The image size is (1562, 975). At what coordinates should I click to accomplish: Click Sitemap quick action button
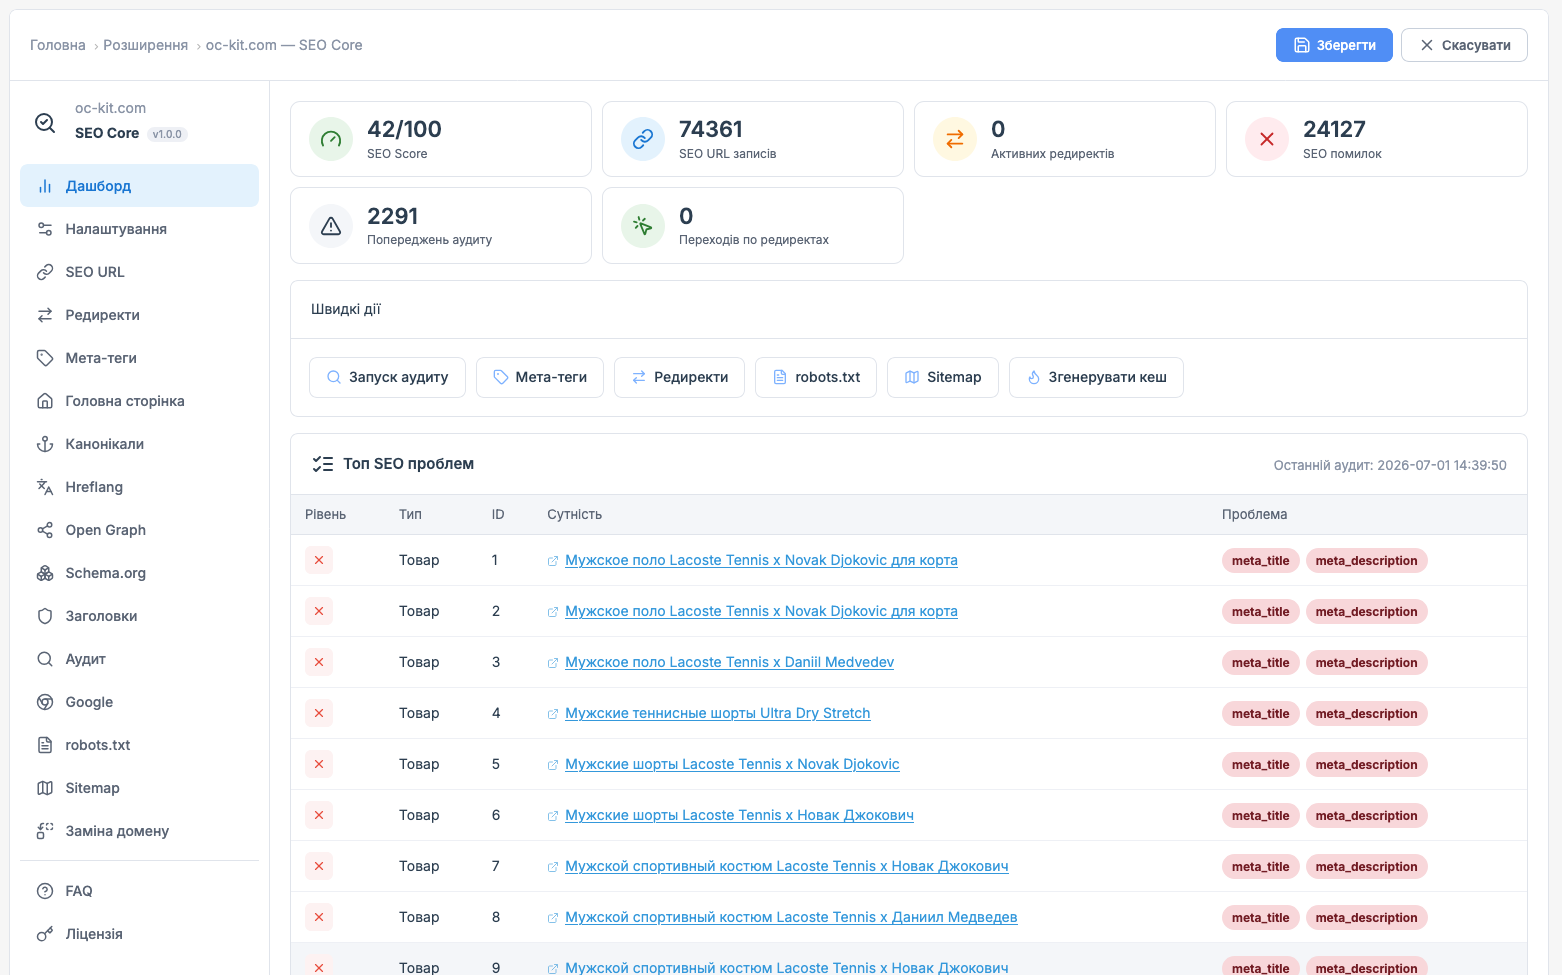click(943, 377)
